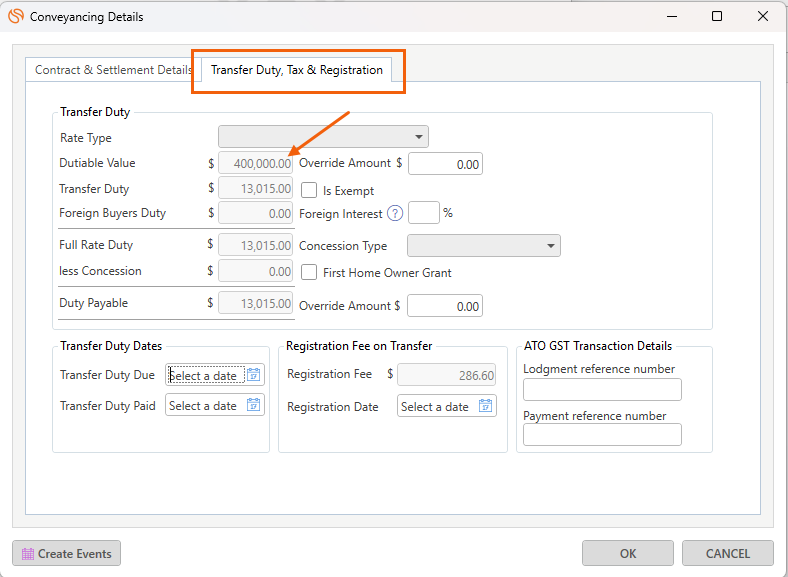Click the Foreign Buyers Duty 0.00 value

255,213
